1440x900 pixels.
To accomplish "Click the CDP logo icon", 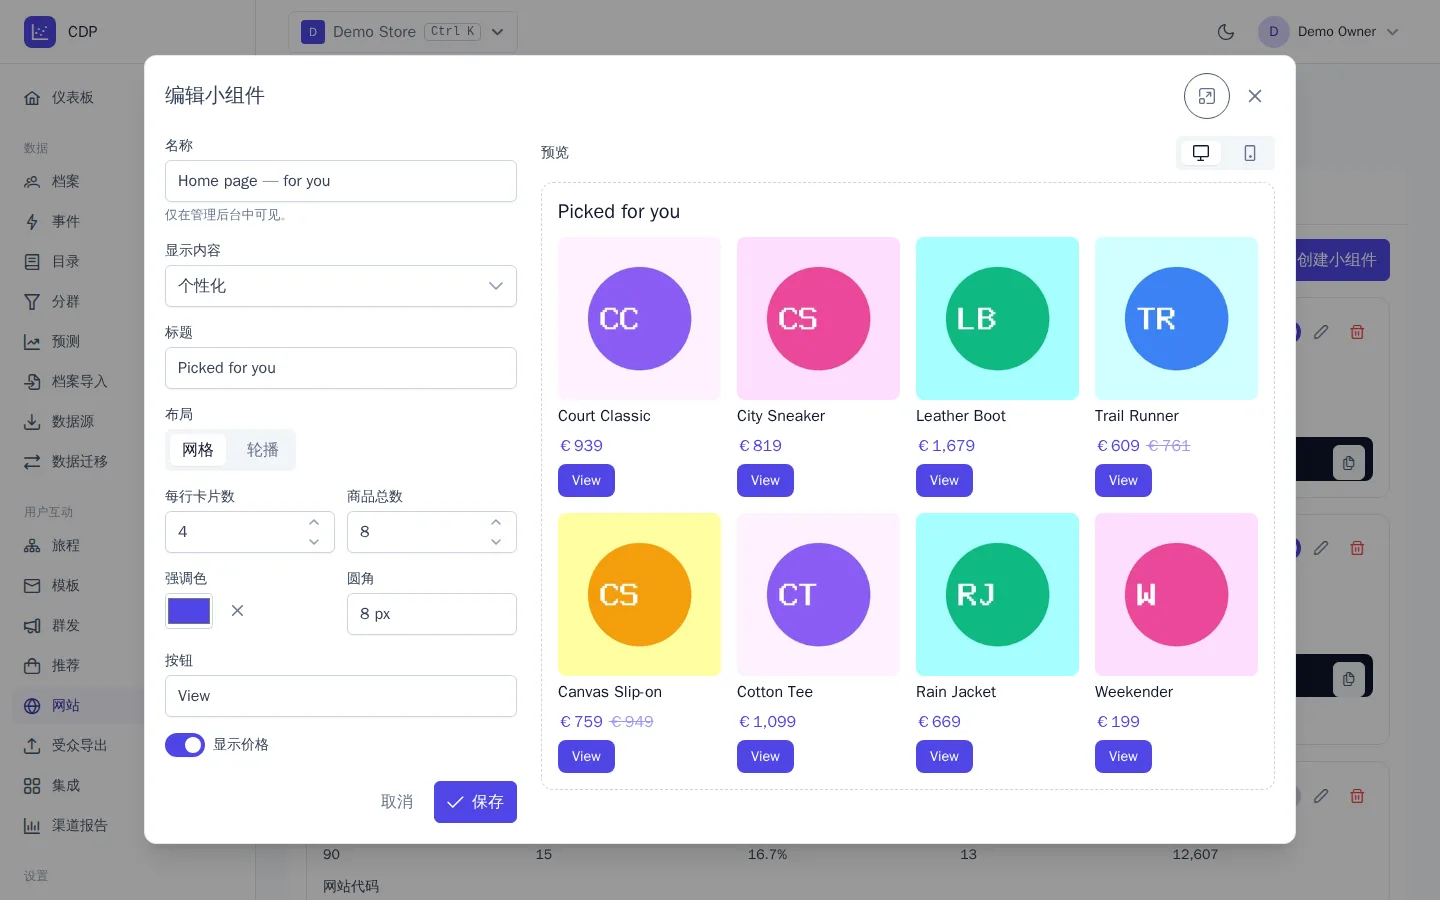I will click(40, 32).
